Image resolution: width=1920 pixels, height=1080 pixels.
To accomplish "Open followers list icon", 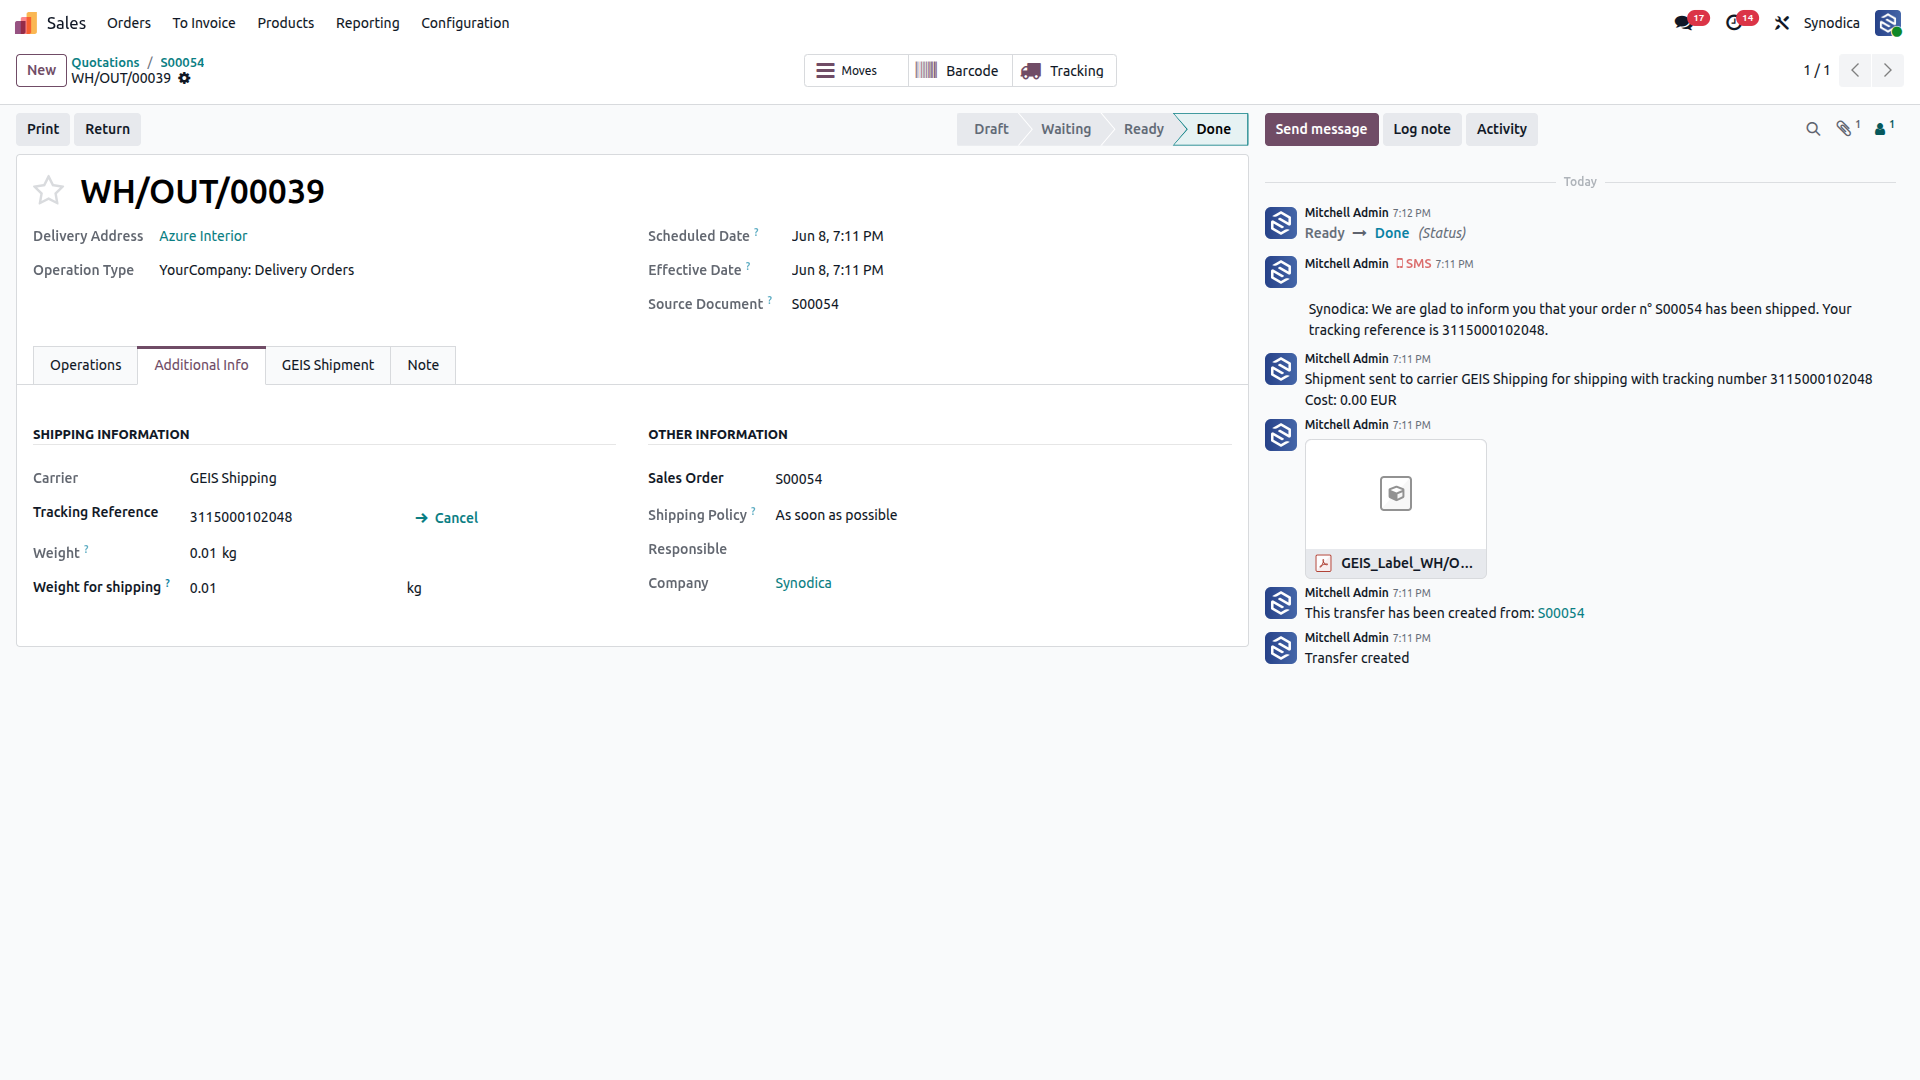I will coord(1884,129).
